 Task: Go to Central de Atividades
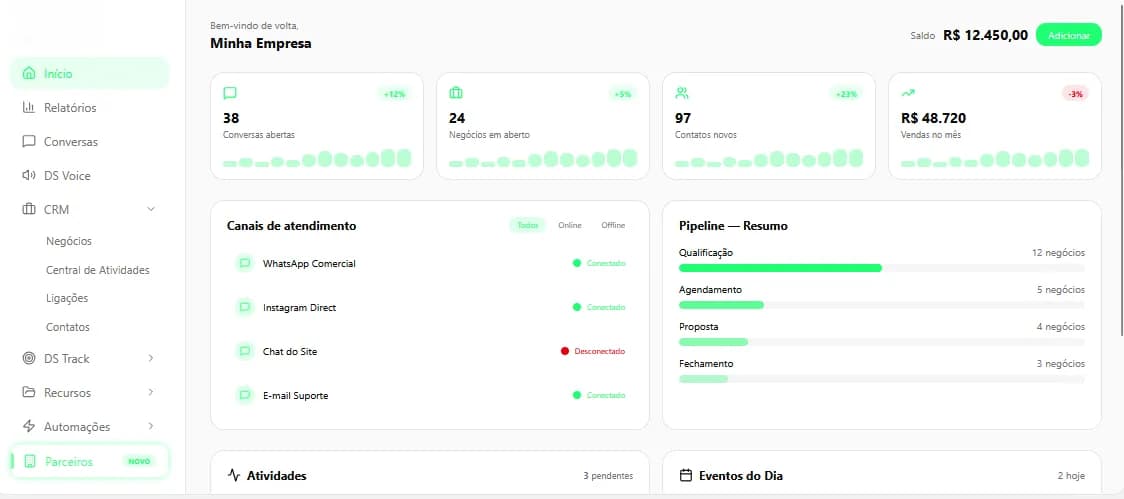pyautogui.click(x=97, y=270)
